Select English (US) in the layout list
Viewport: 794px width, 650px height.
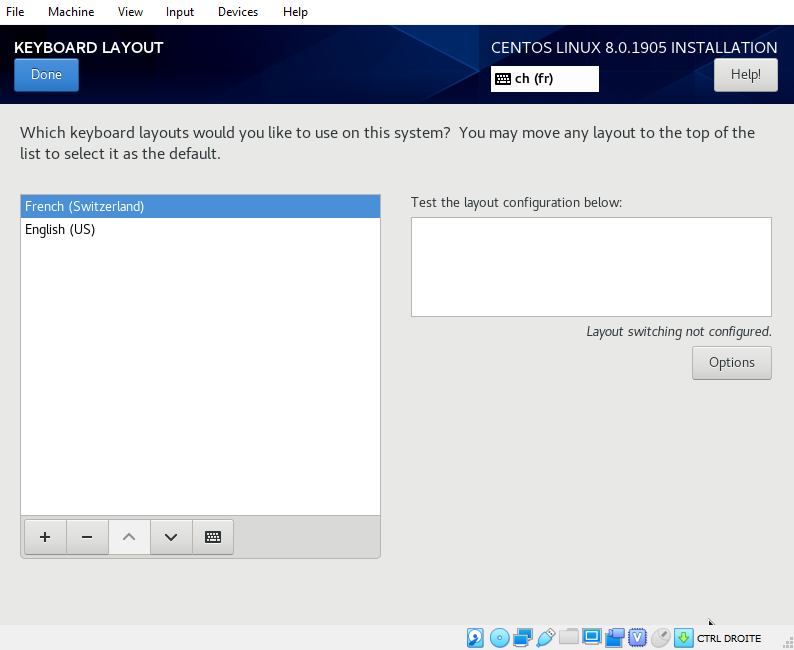(x=60, y=230)
